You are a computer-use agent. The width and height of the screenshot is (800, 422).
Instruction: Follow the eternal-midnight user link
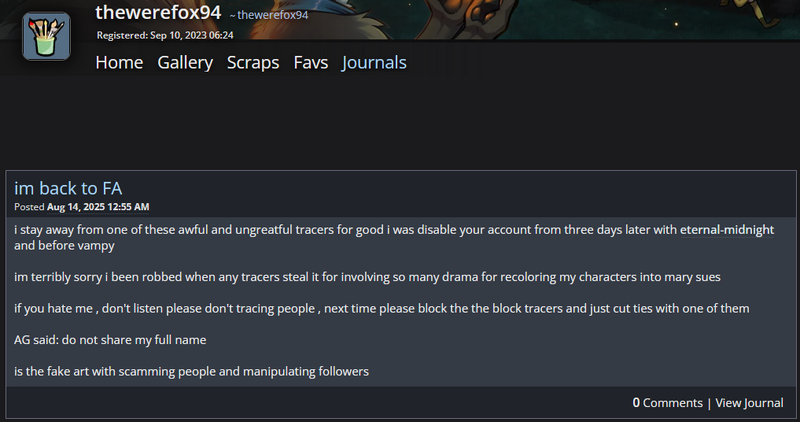(727, 230)
